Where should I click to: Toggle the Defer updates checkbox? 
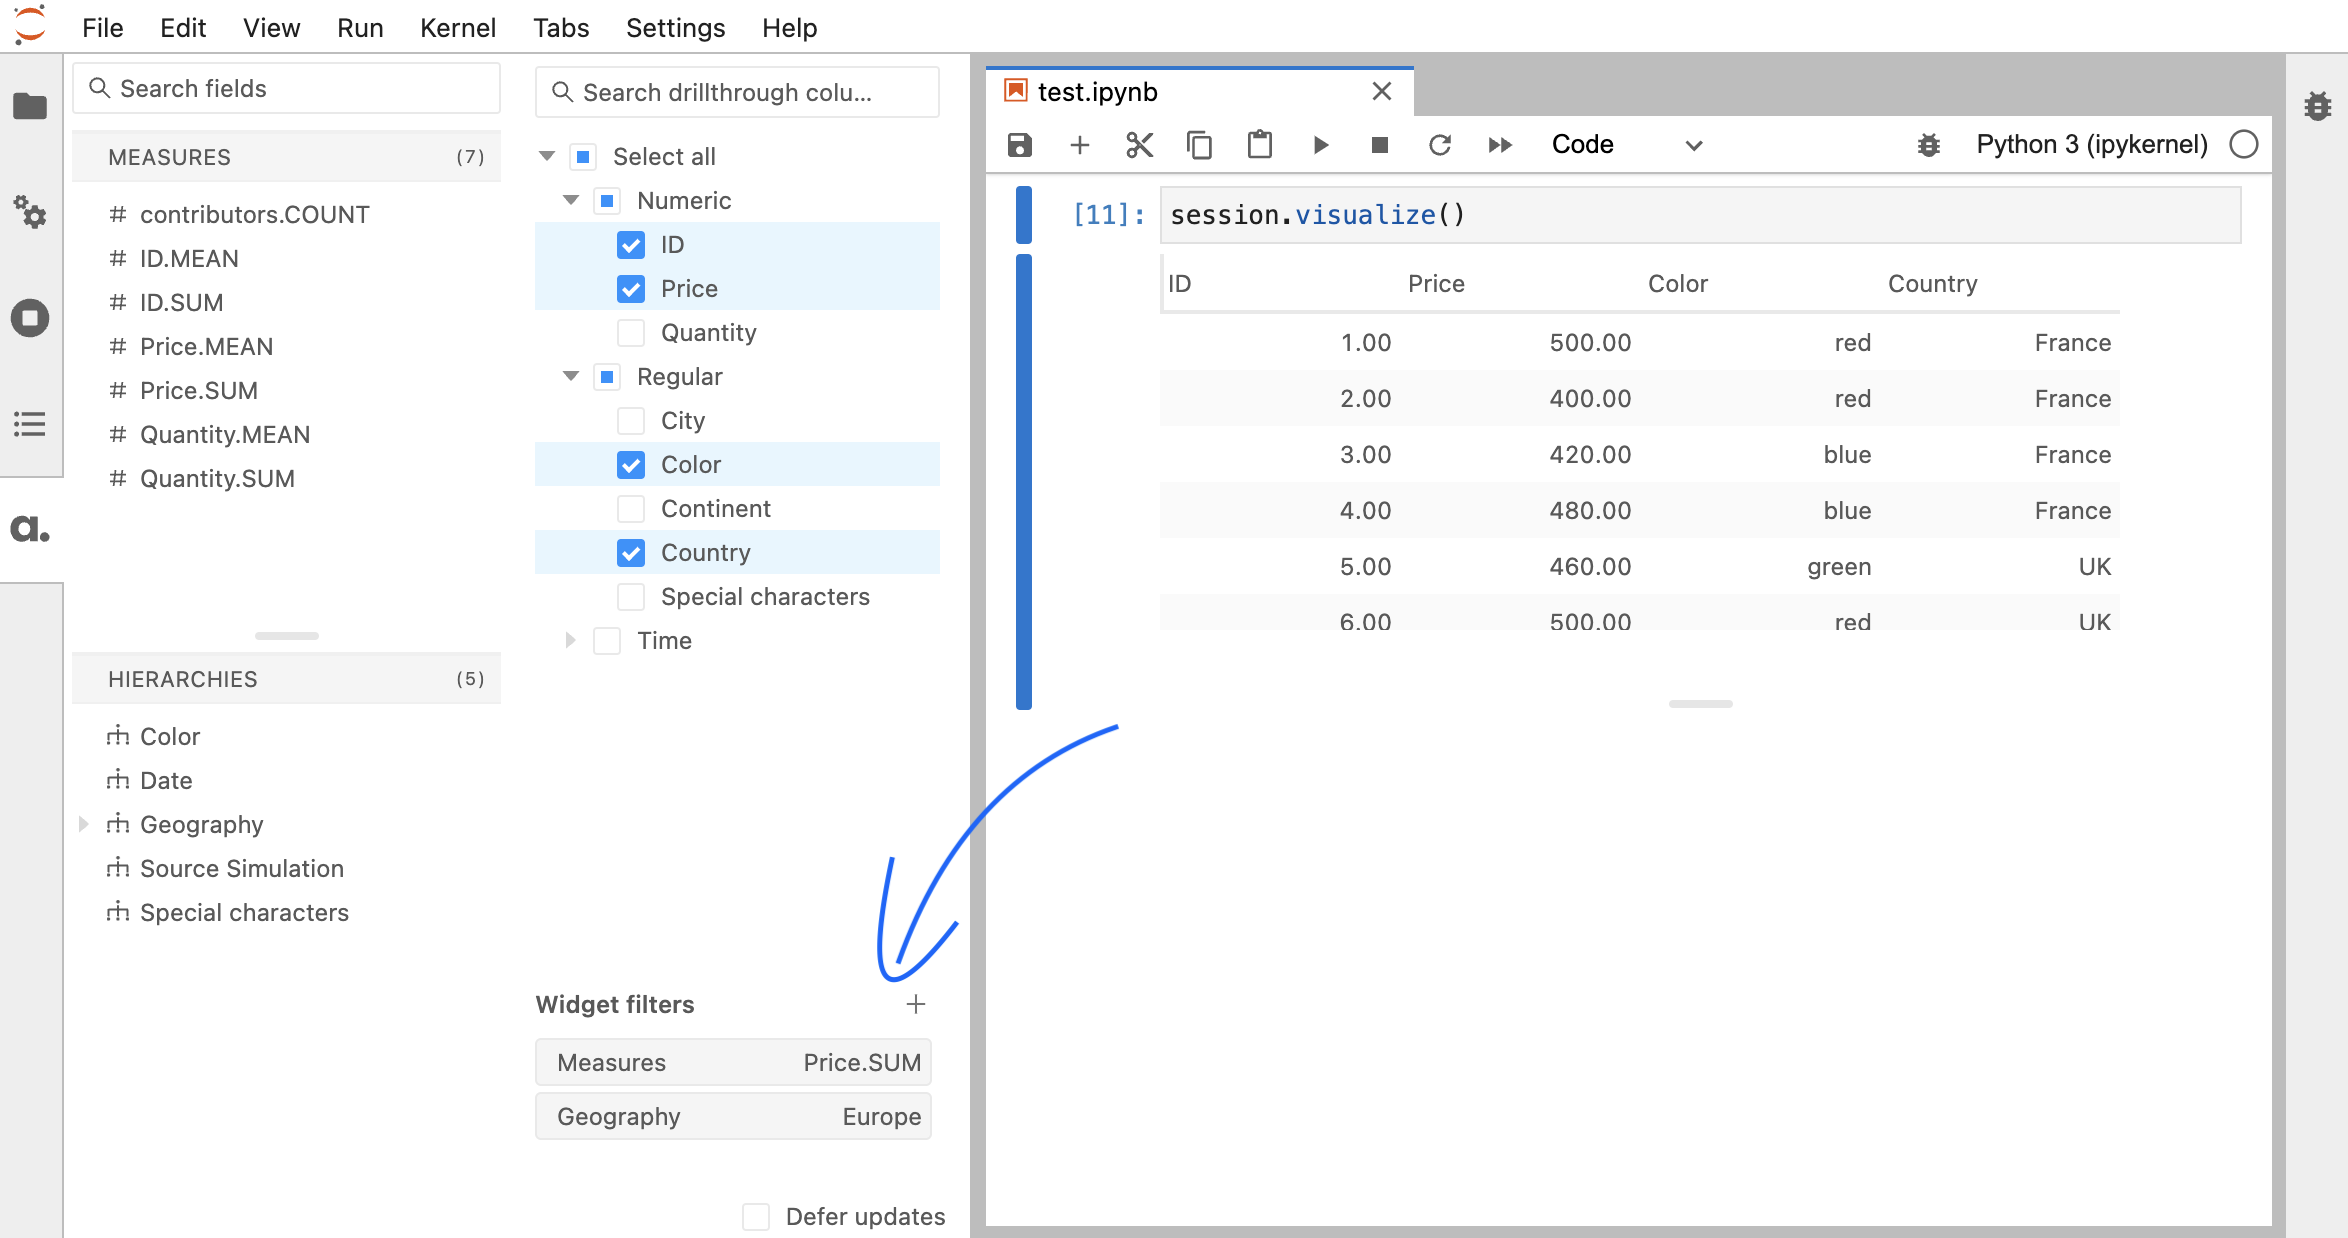[756, 1217]
